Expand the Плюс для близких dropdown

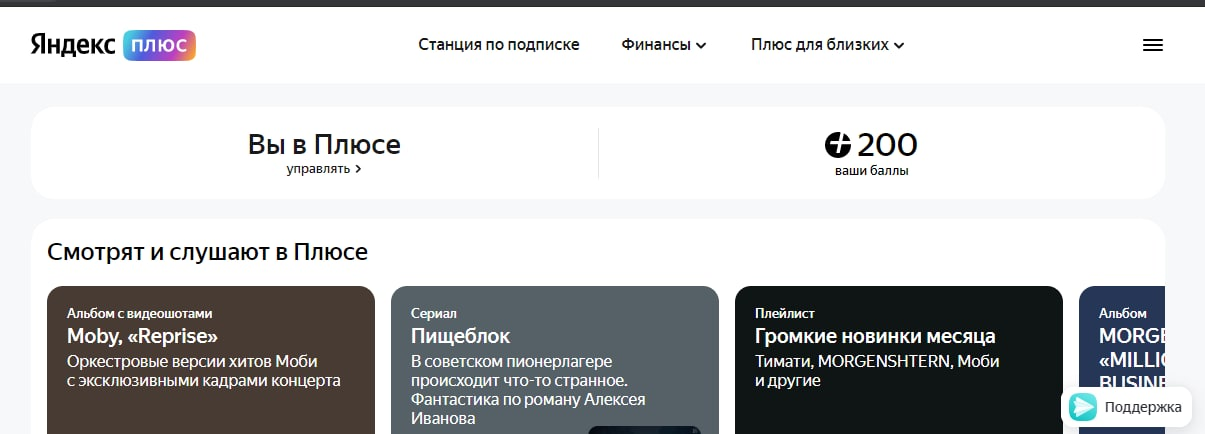[x=828, y=45]
